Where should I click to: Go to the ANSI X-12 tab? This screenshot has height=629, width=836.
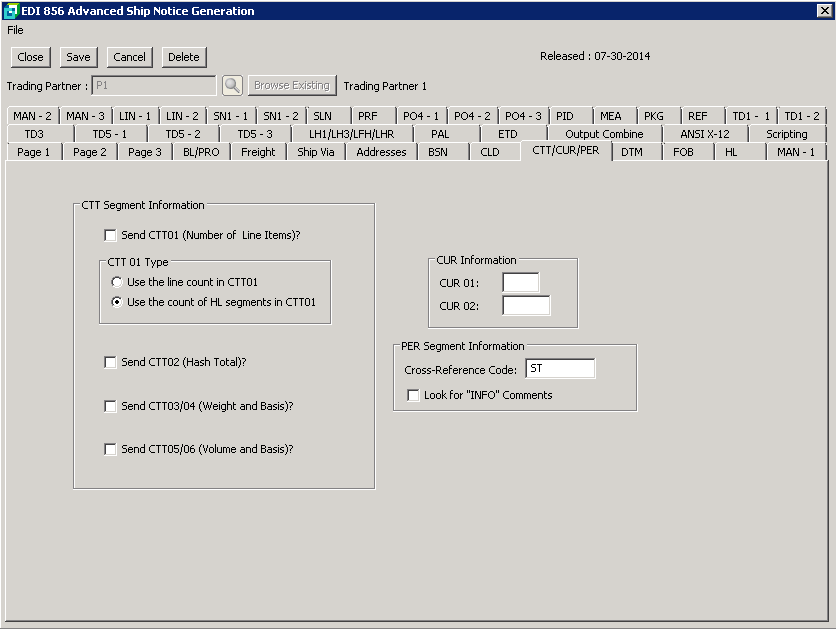point(704,134)
